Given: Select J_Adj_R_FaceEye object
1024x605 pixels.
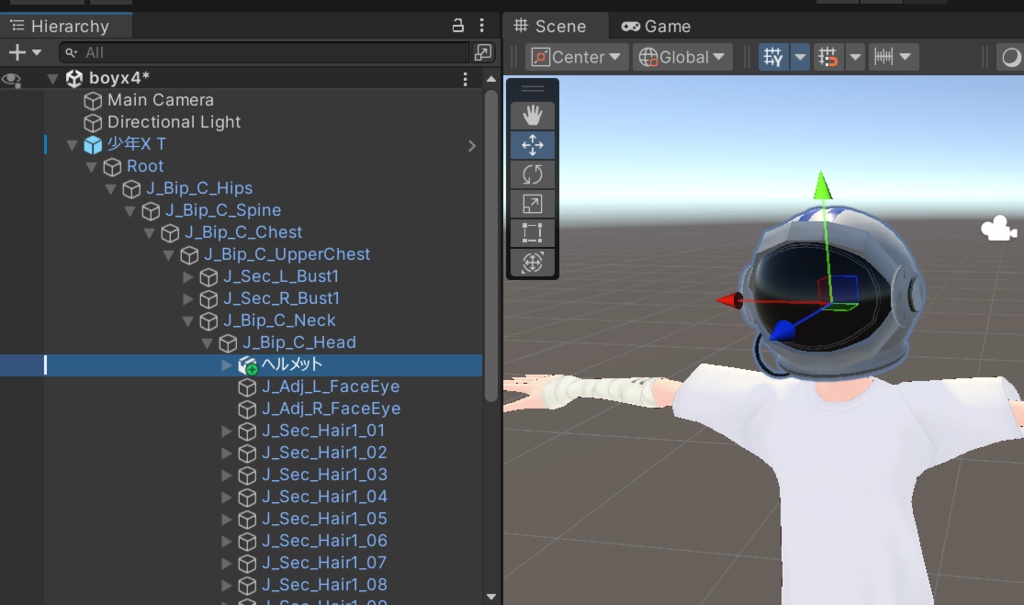Looking at the screenshot, I should [x=331, y=409].
